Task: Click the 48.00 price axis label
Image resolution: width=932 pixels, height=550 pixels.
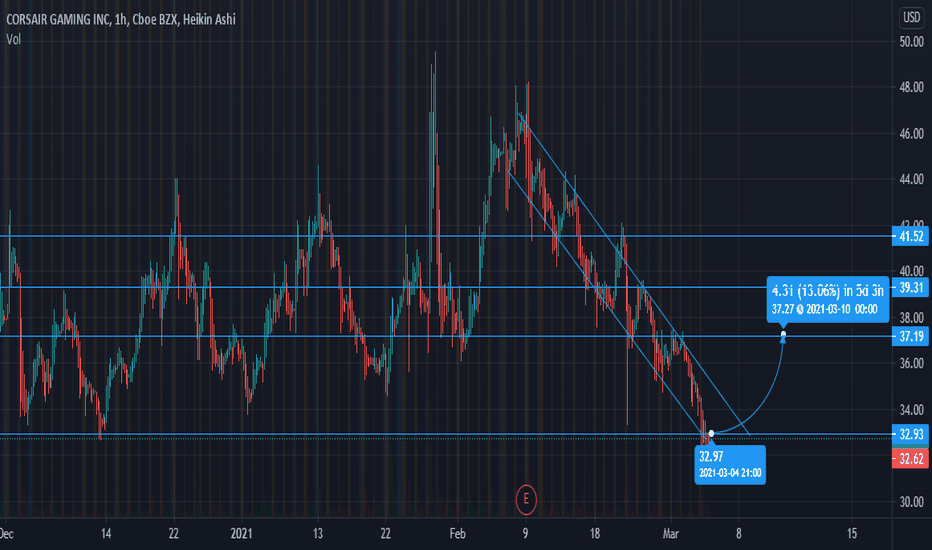Action: pos(911,87)
